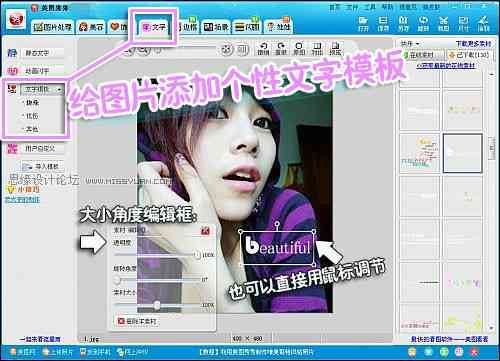500x361 pixels.
Task: Open the 下载更多素材 link
Action: (x=473, y=44)
